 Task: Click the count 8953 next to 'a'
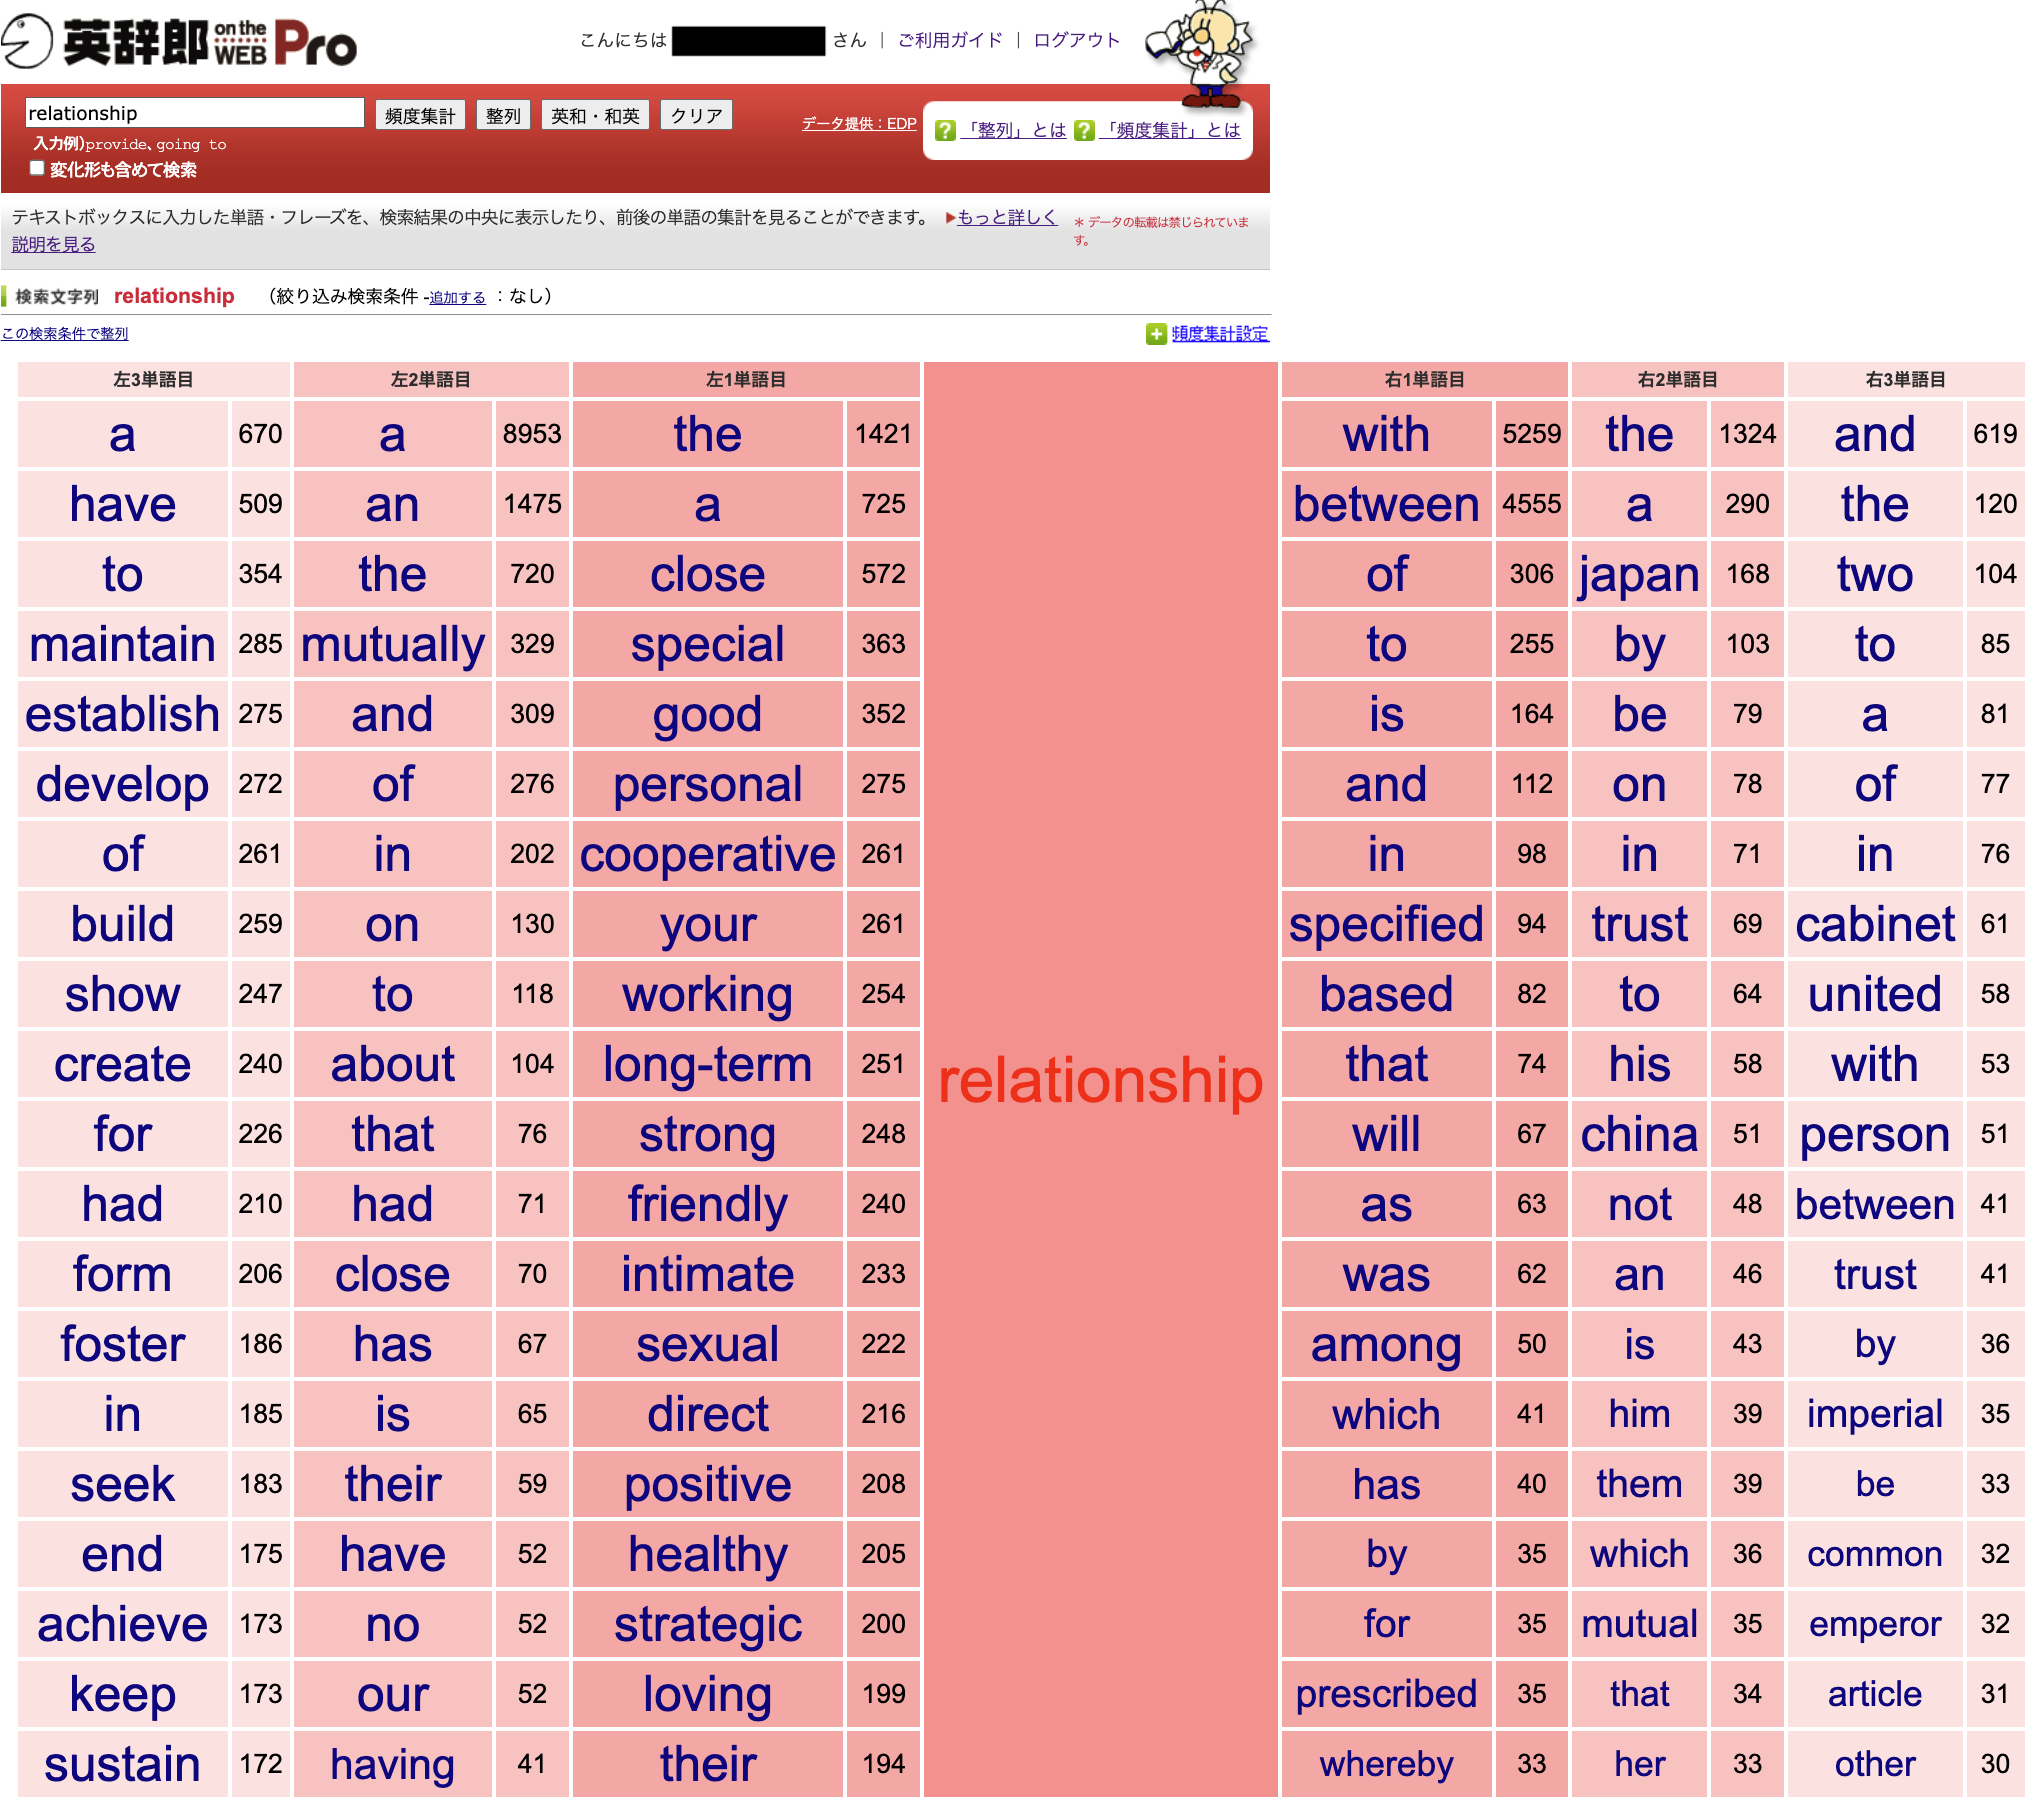(532, 435)
